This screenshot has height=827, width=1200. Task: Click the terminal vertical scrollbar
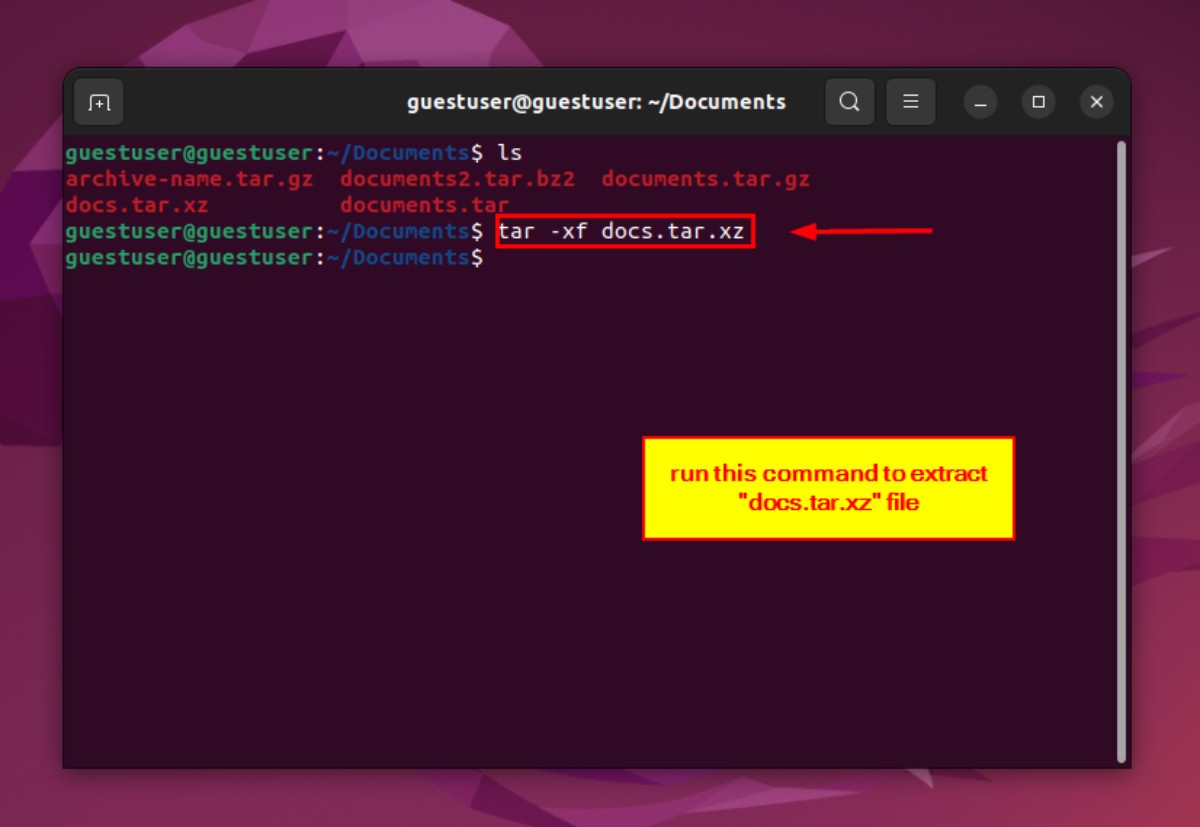1121,450
